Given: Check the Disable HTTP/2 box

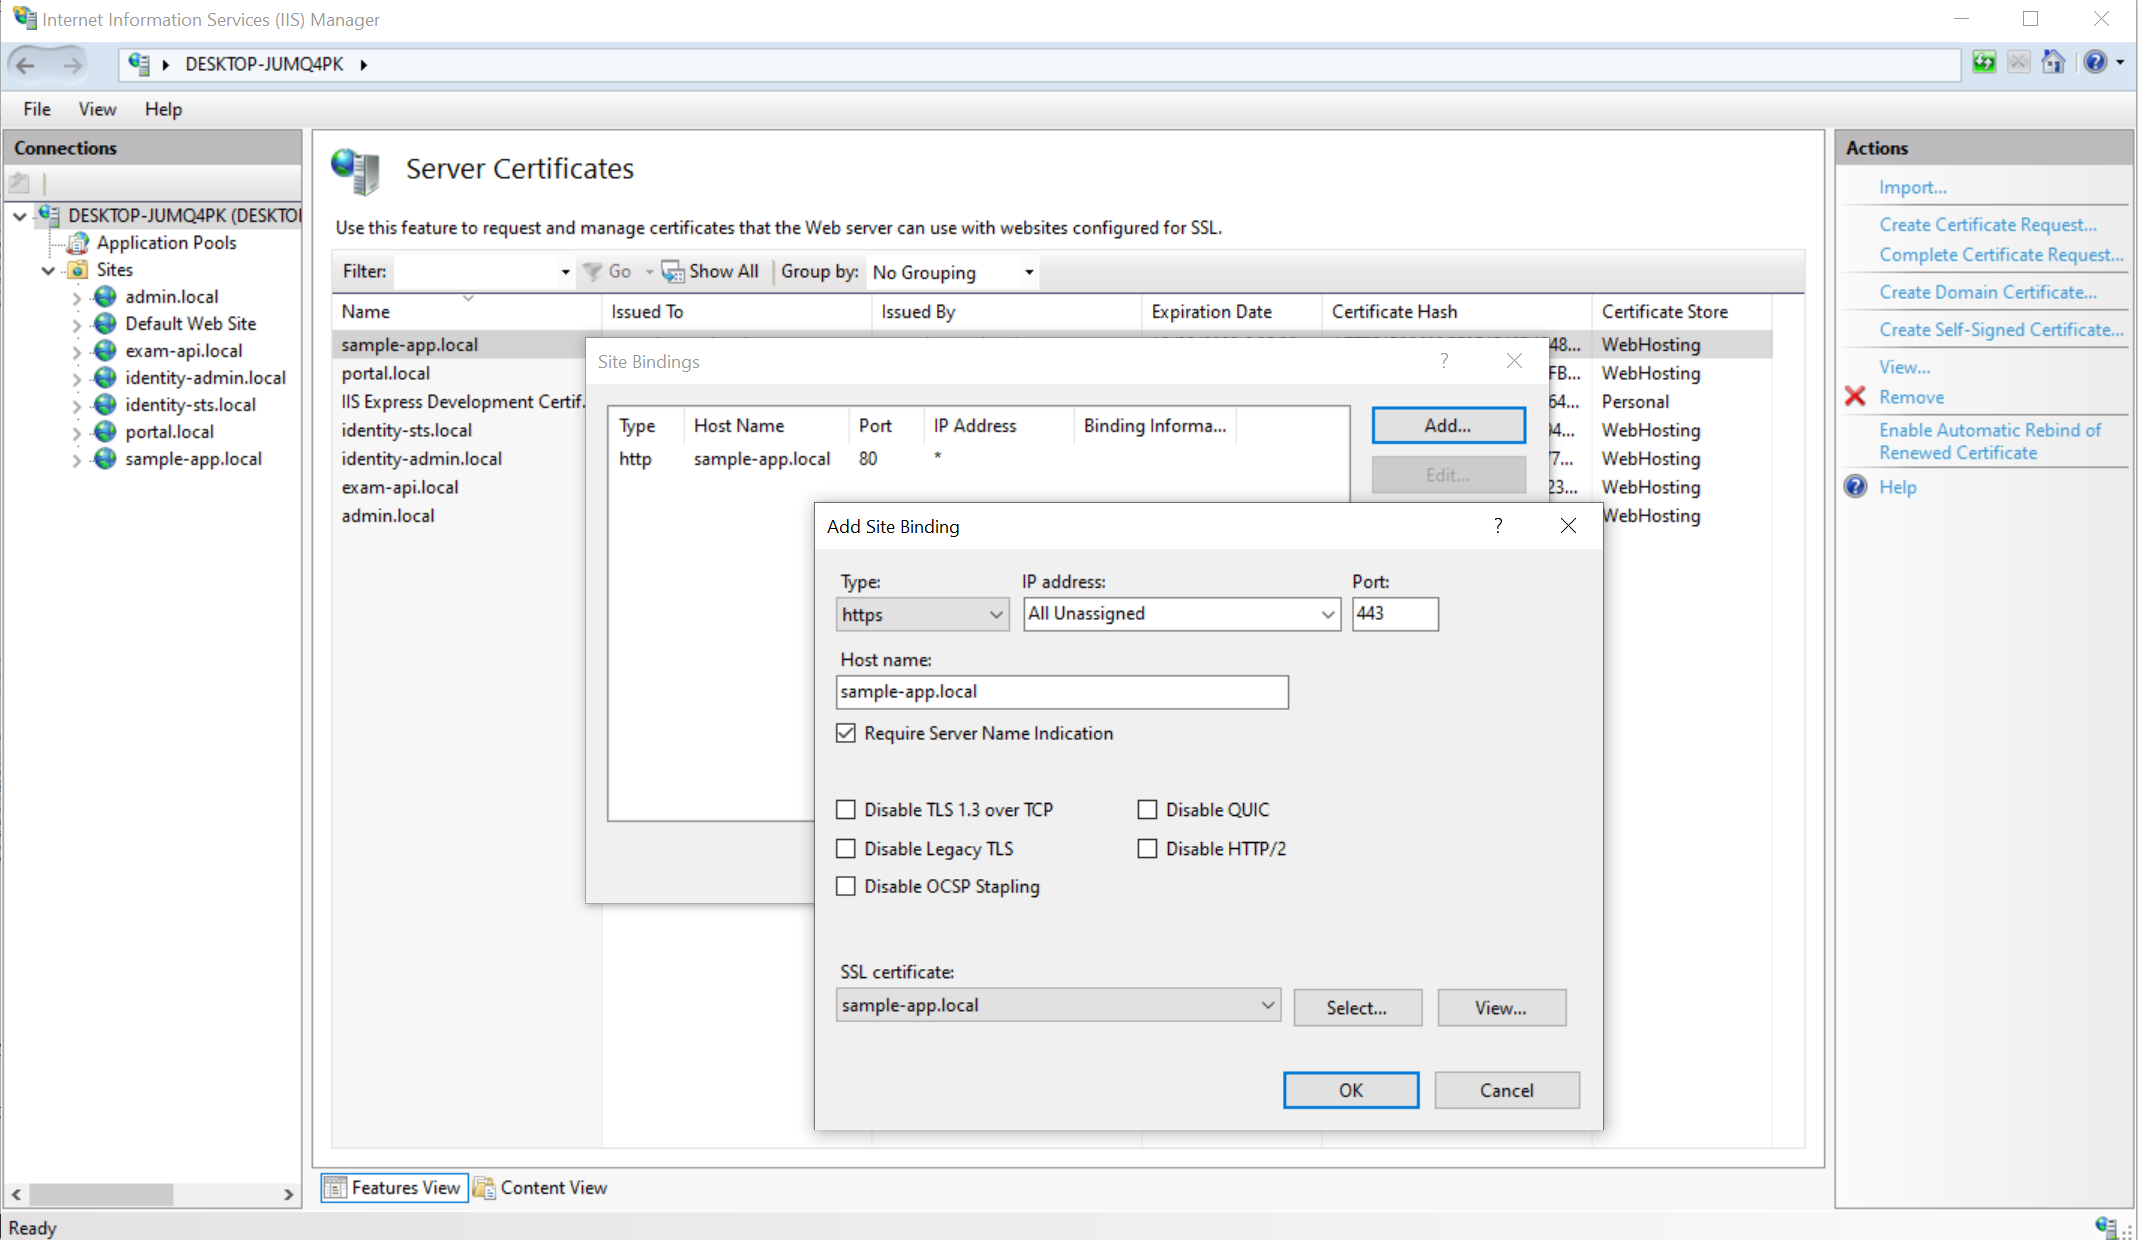Looking at the screenshot, I should 1147,848.
